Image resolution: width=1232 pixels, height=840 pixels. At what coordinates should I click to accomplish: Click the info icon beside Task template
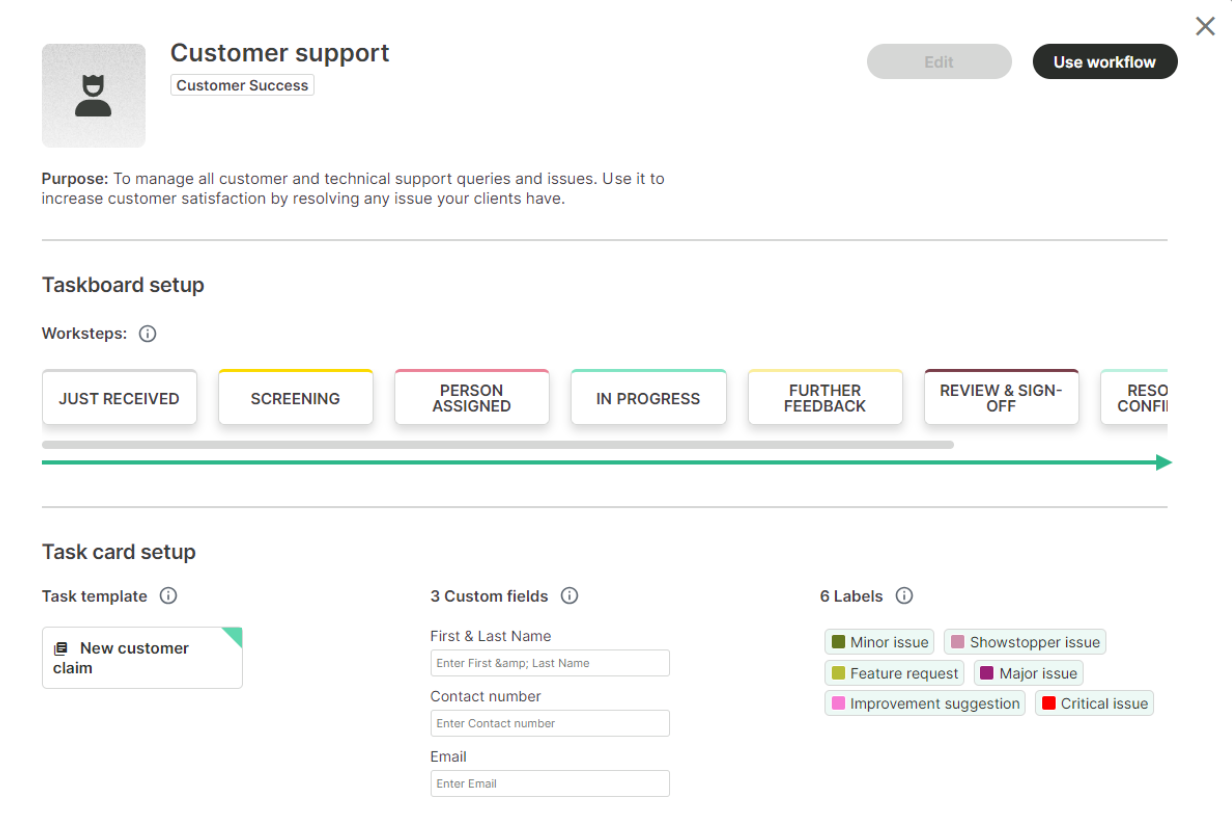(168, 596)
